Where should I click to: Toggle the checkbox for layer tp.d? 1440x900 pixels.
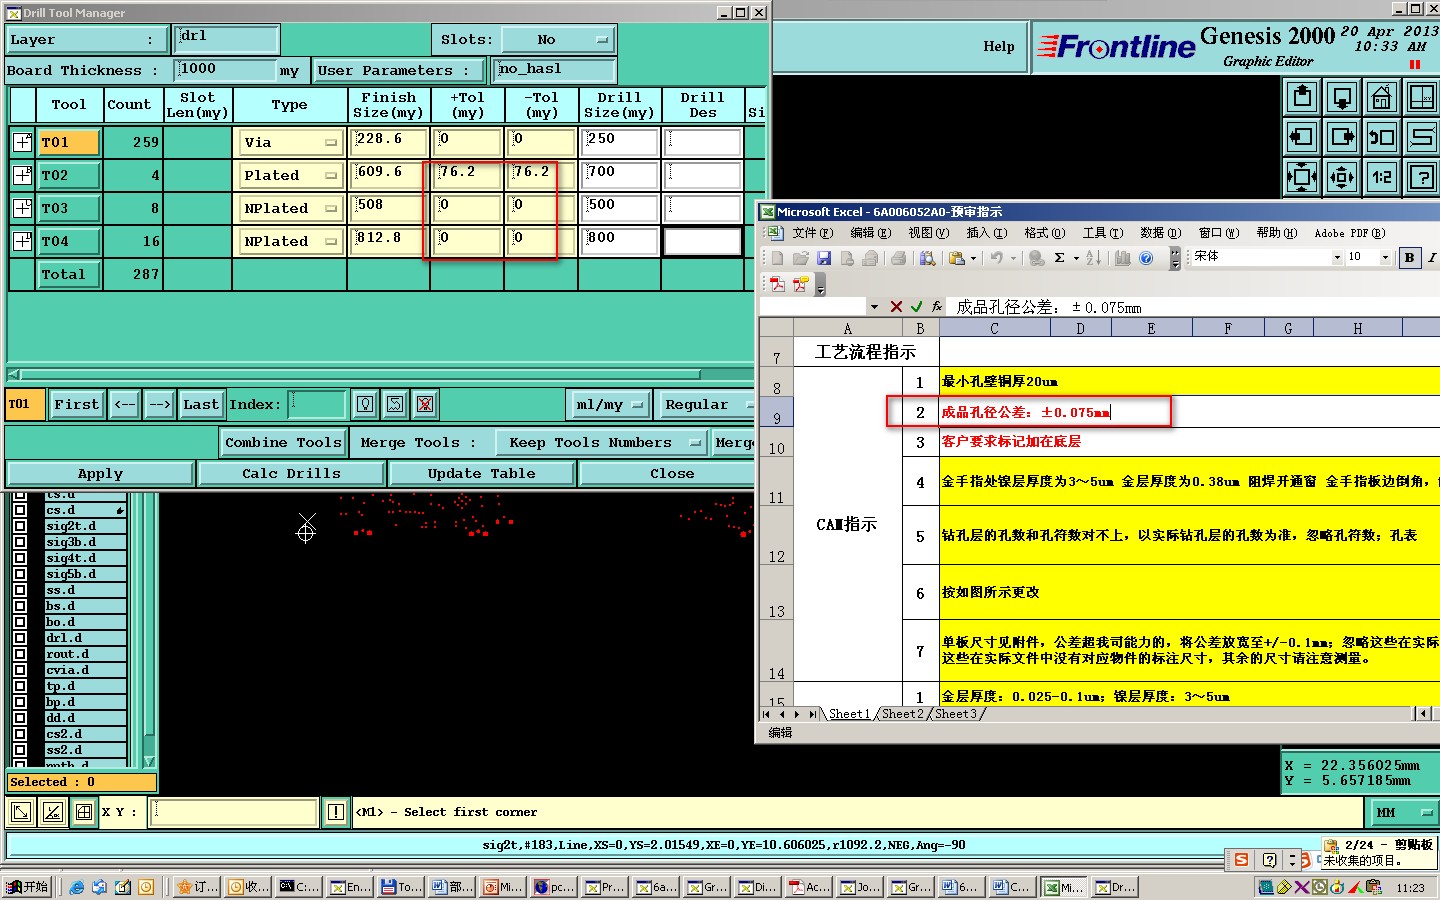tap(20, 686)
